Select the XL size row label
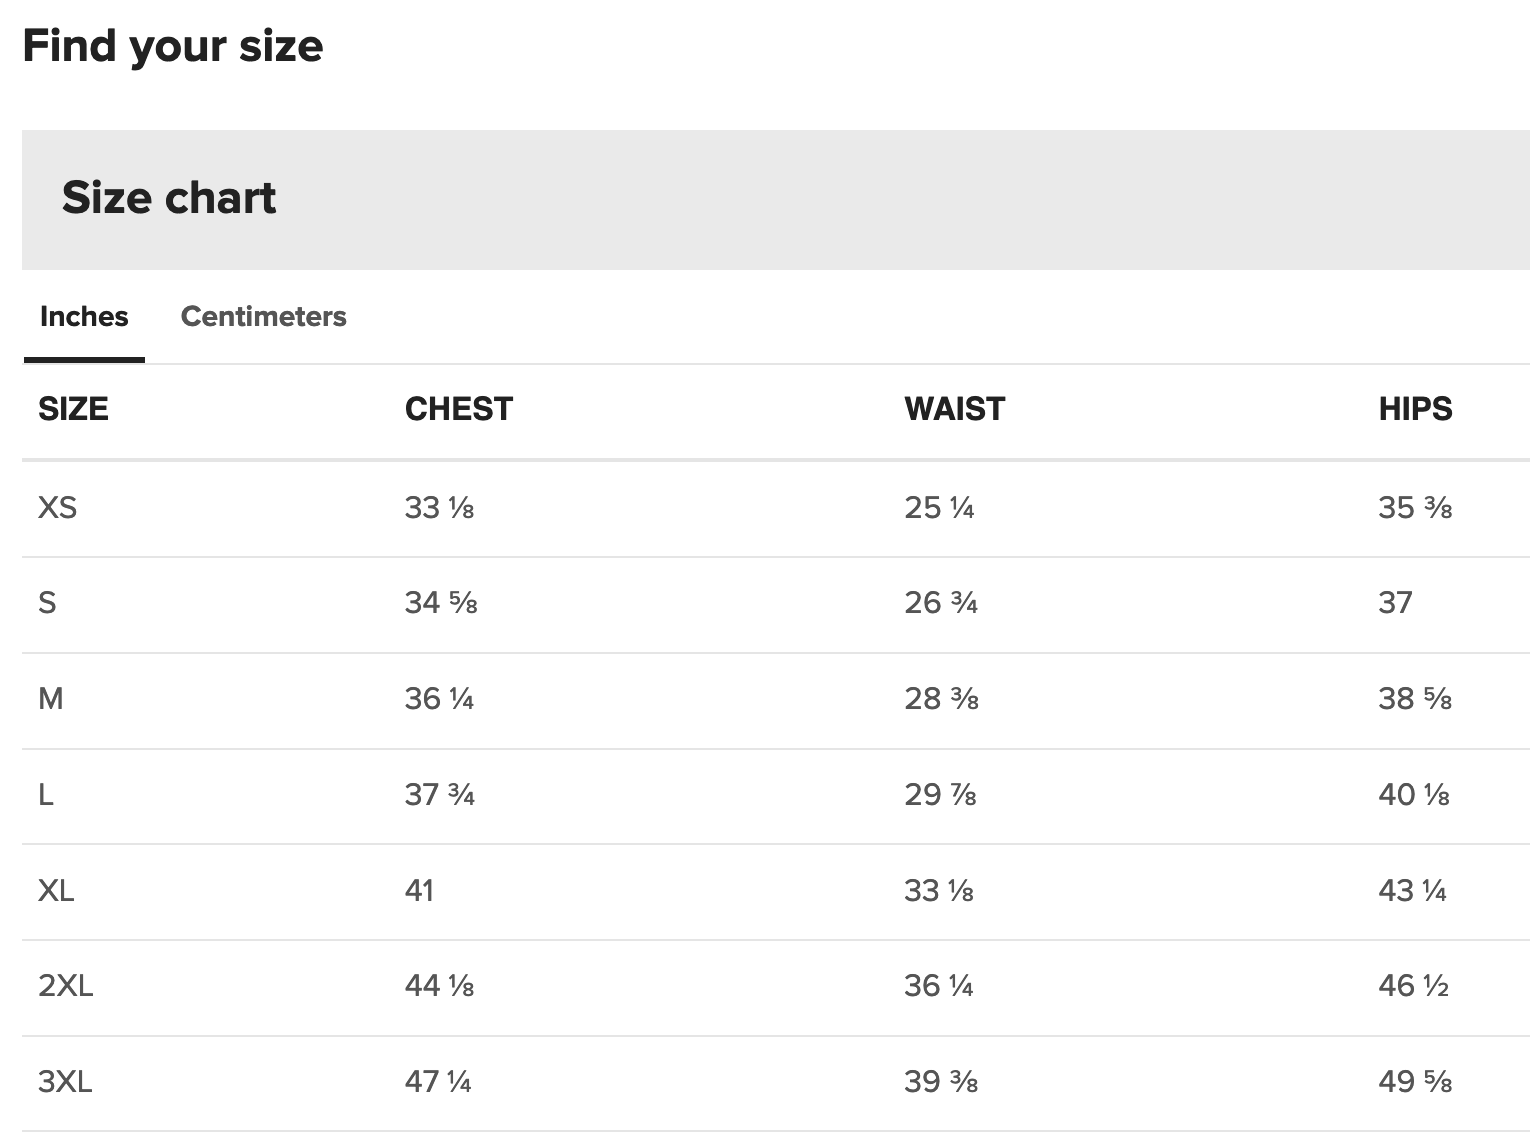This screenshot has width=1530, height=1138. click(56, 890)
